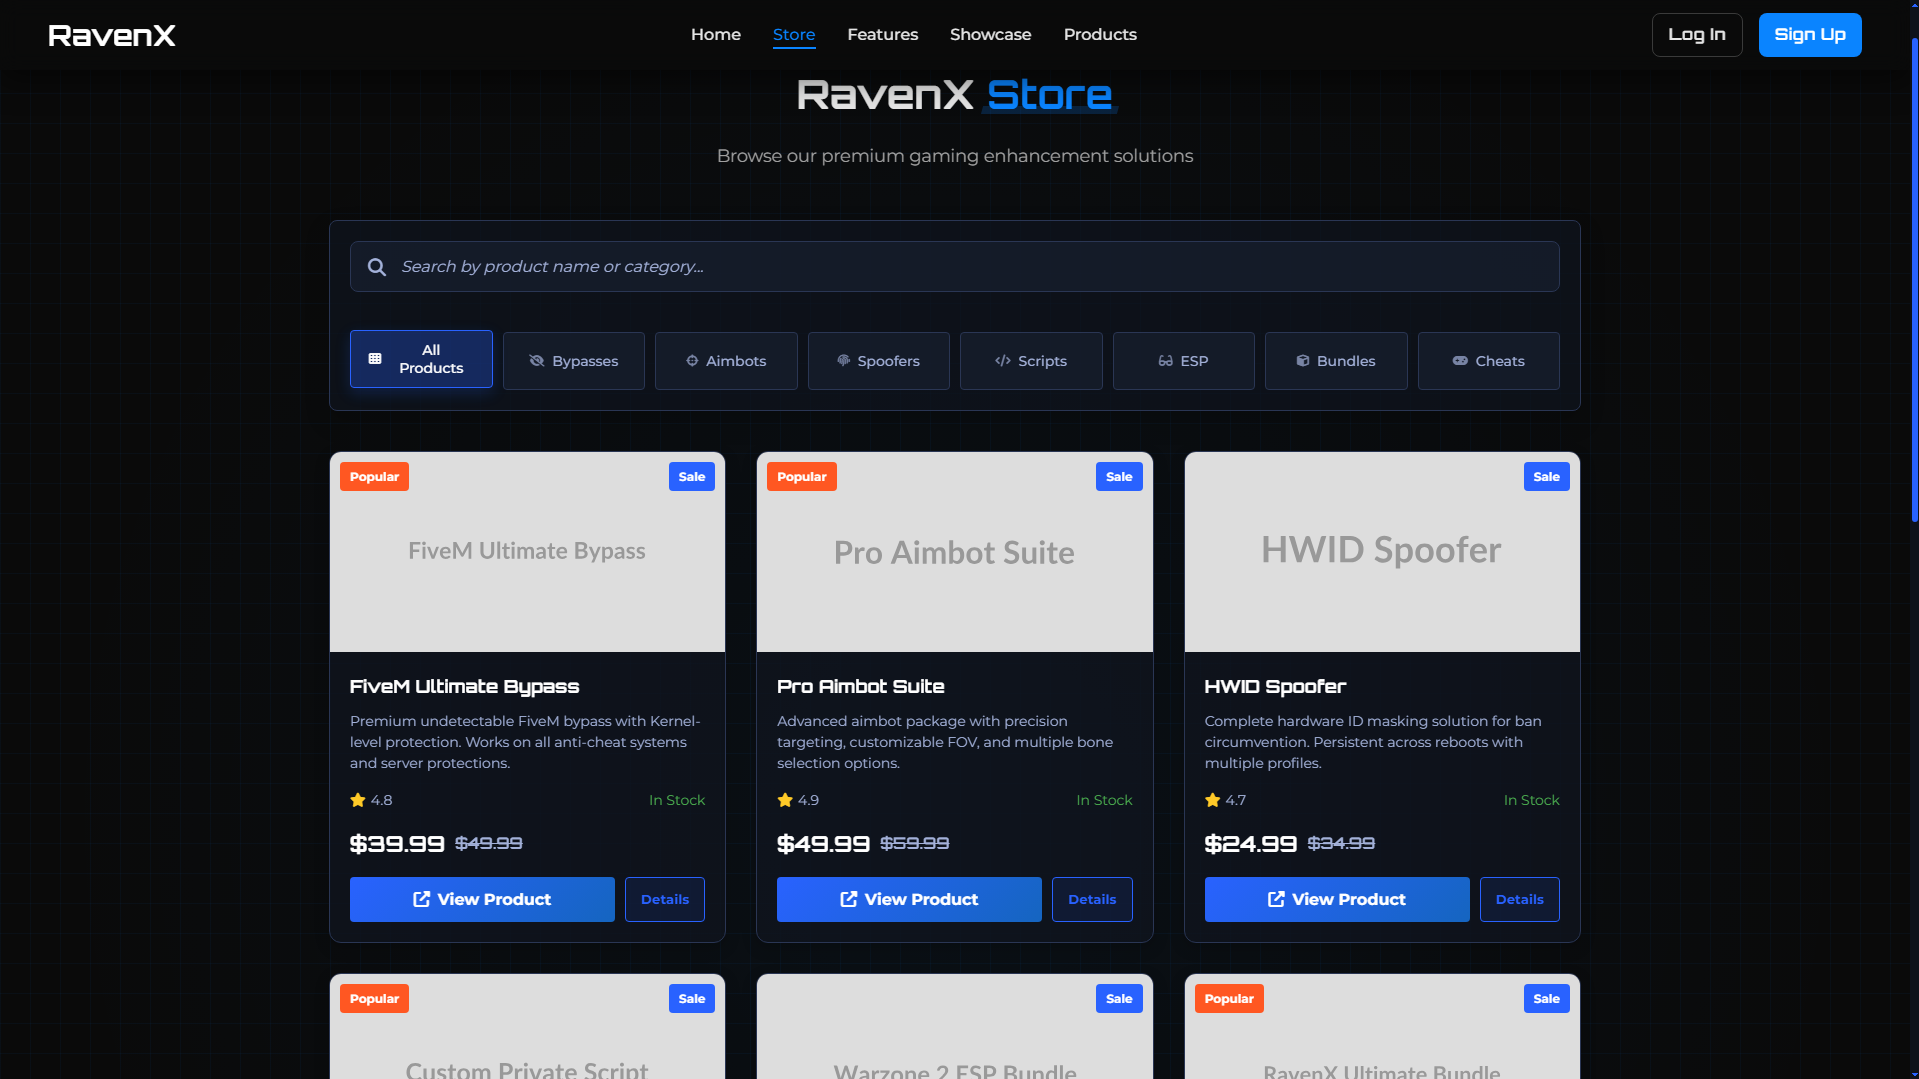The height and width of the screenshot is (1079, 1919).
Task: Filter by Cheats category
Action: click(x=1489, y=361)
